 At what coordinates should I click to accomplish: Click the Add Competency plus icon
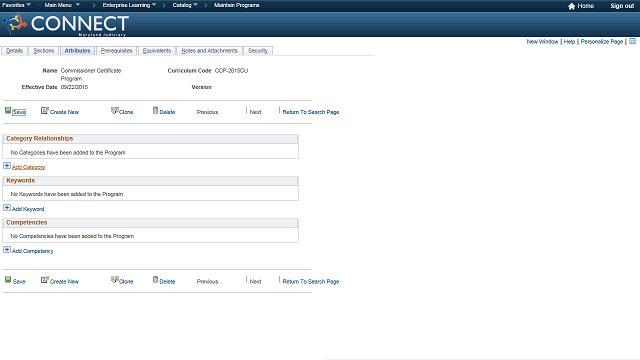pos(7,249)
